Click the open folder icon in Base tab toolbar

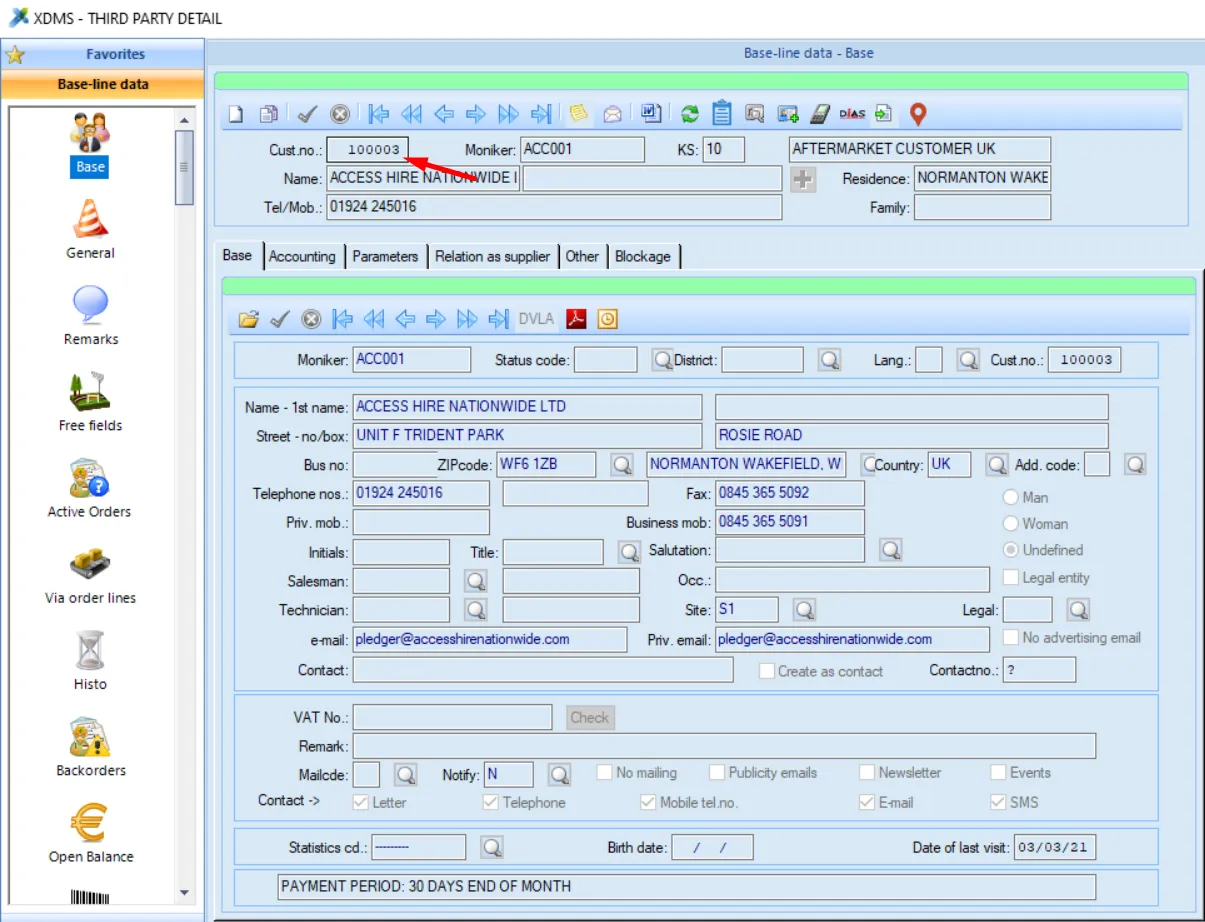click(x=249, y=320)
